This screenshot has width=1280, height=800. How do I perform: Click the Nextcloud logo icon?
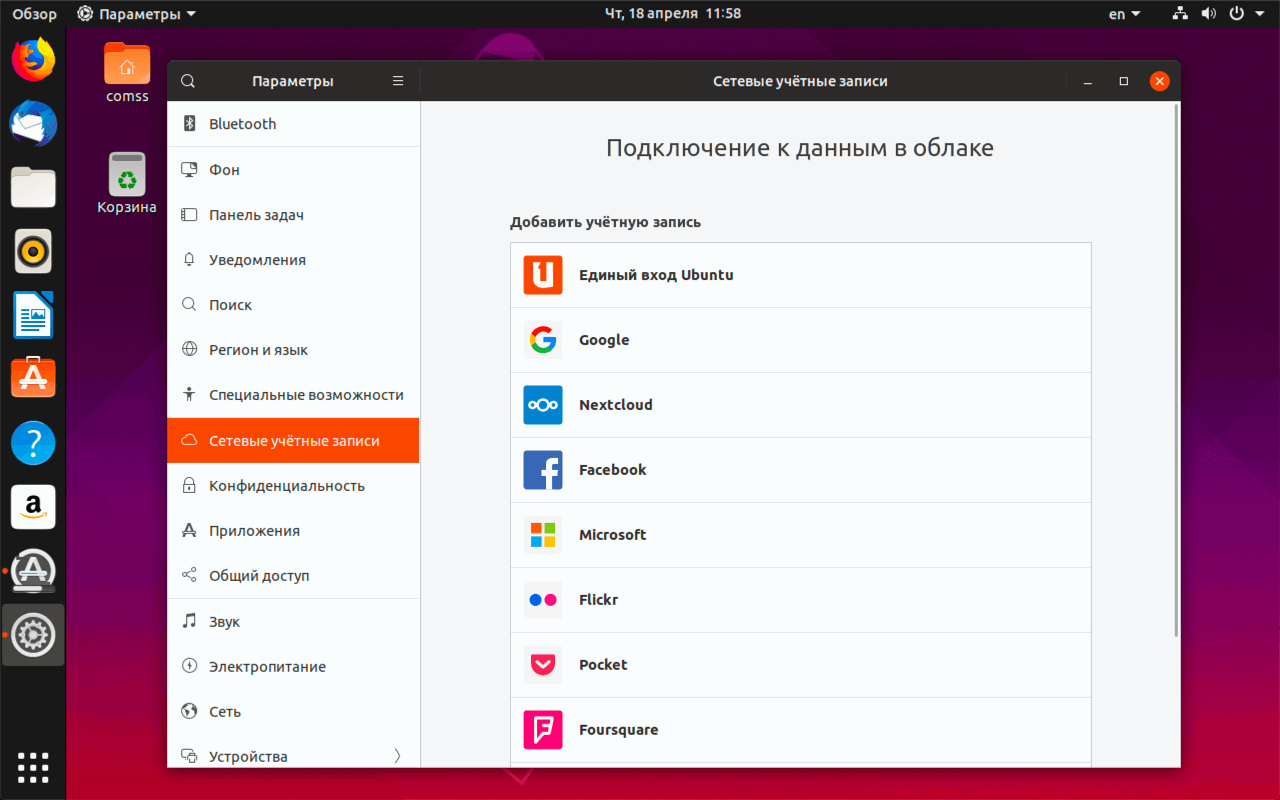click(543, 405)
